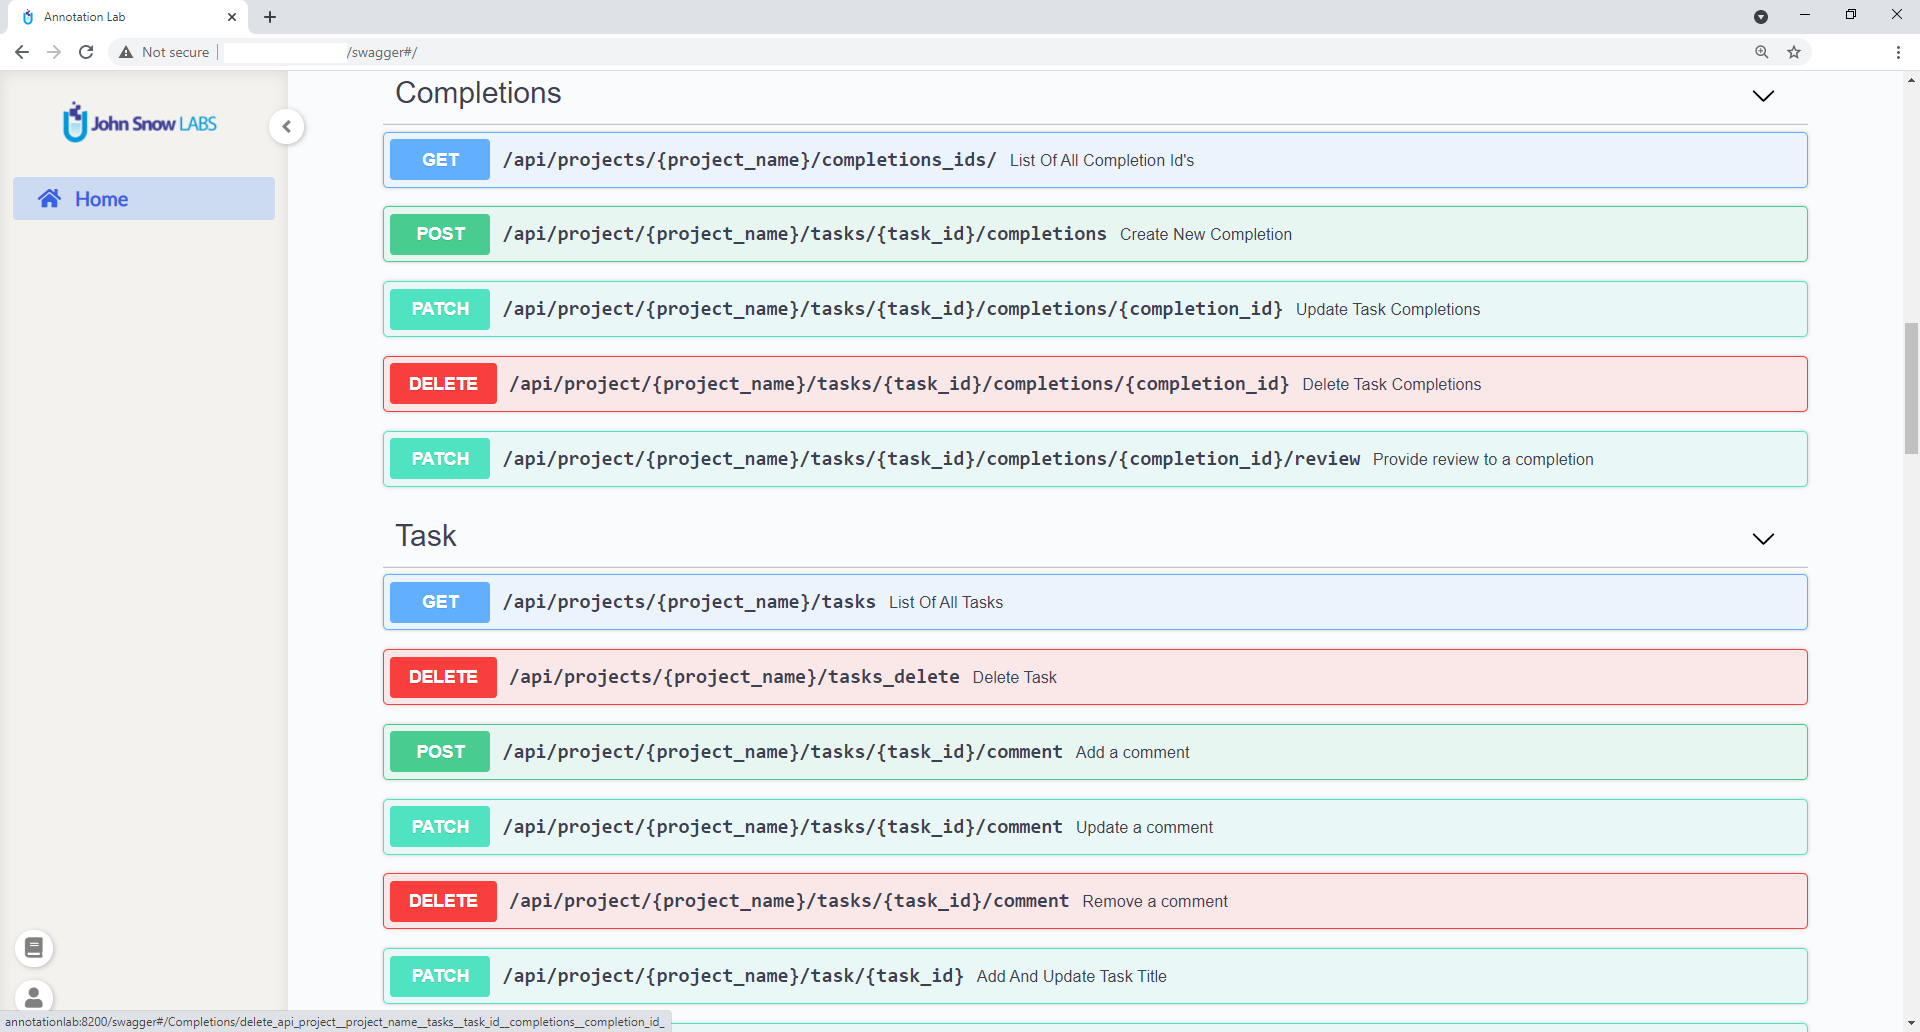Collapse the Task section chevron
The width and height of the screenshot is (1920, 1032).
tap(1763, 539)
